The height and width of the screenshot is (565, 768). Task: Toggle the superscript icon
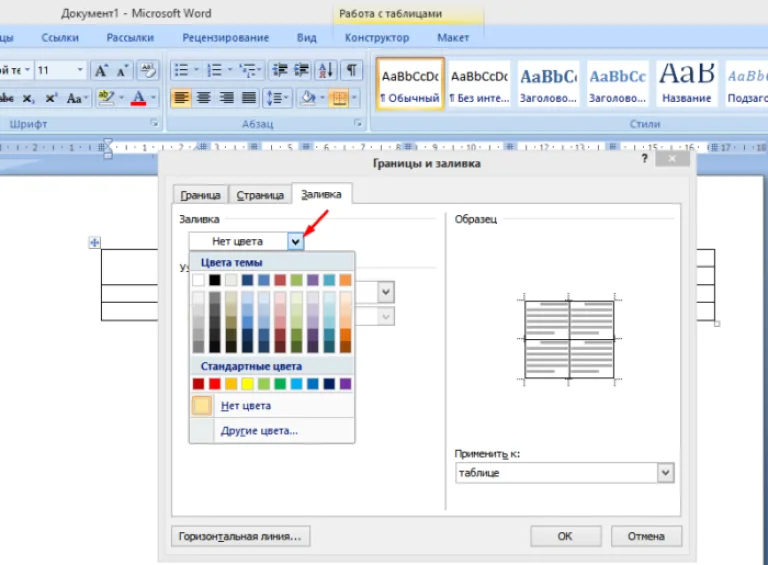[51, 98]
